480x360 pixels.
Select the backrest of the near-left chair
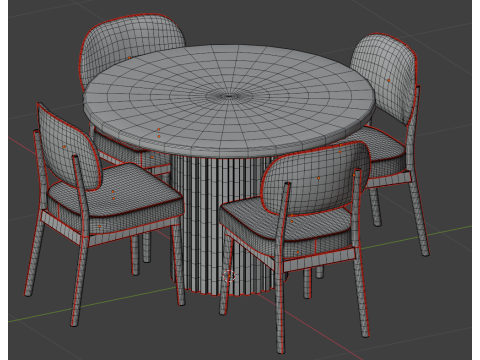[x=68, y=147]
